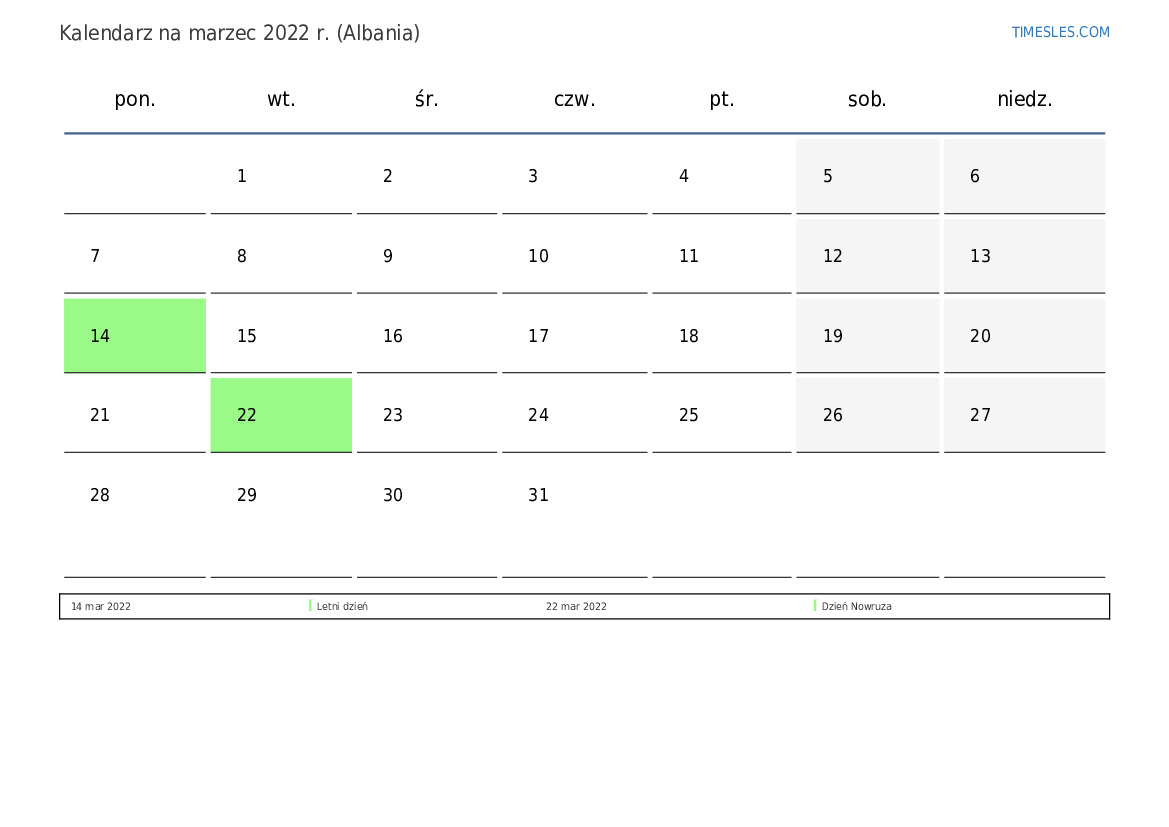The image size is (1169, 827).
Task: Open the TIMESLES.COM link
Action: 1060,32
